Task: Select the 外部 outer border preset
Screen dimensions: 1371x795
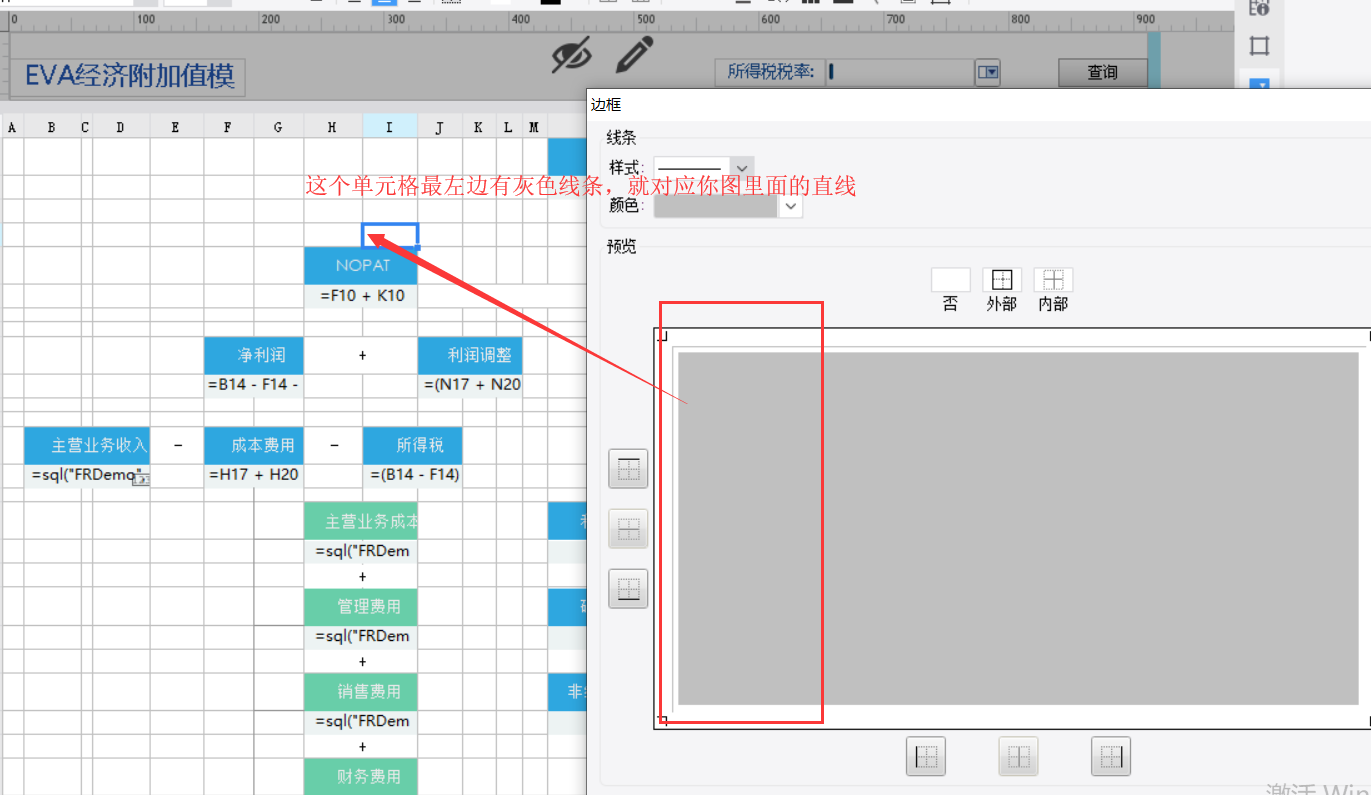Action: pyautogui.click(x=1002, y=280)
